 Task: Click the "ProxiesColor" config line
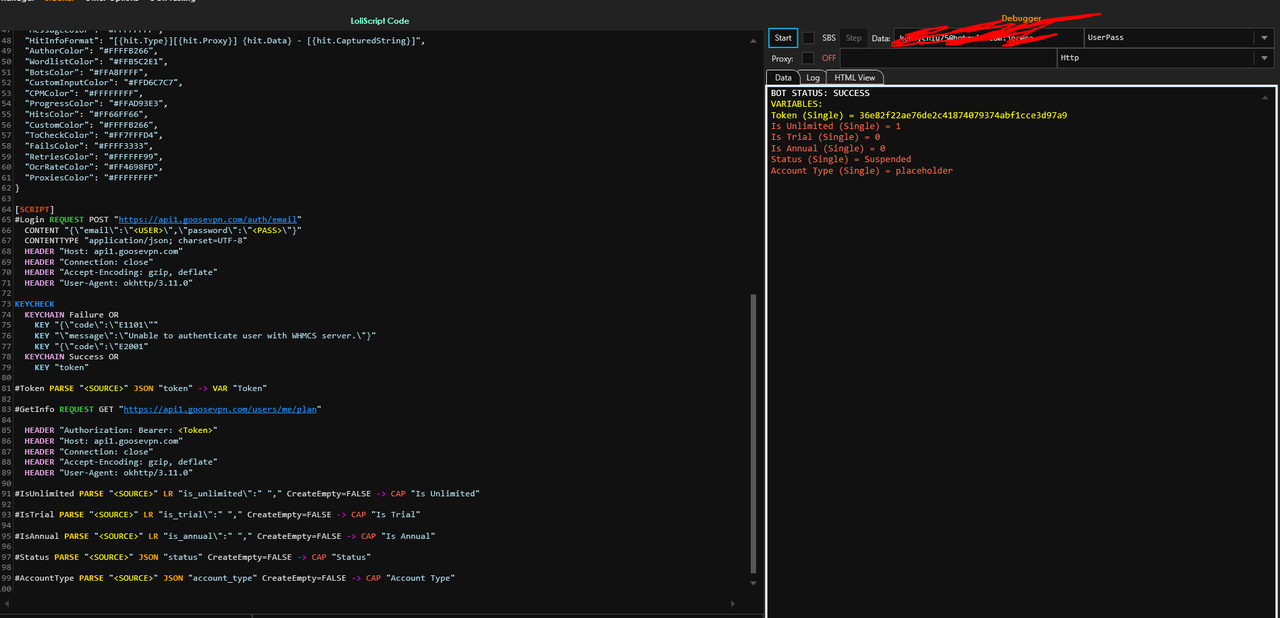[x=92, y=177]
